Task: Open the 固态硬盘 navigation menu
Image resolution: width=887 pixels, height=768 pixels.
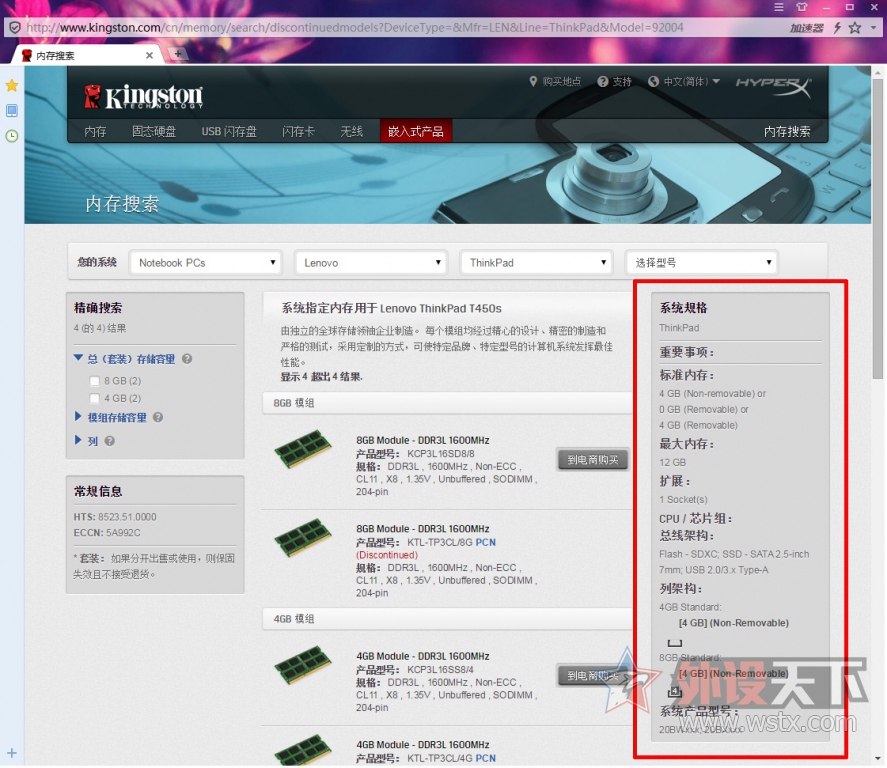Action: tap(154, 131)
